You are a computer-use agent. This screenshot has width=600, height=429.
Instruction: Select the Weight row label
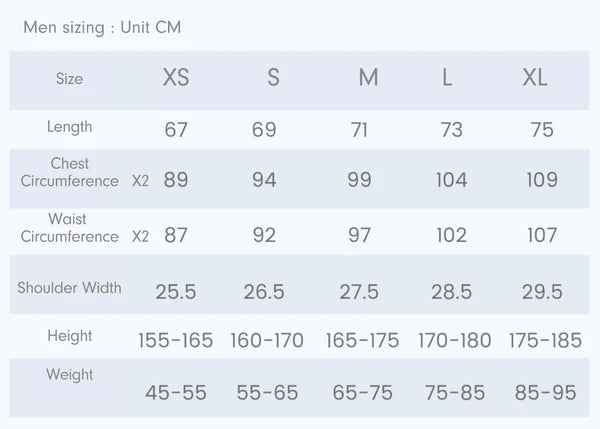pyautogui.click(x=69, y=375)
